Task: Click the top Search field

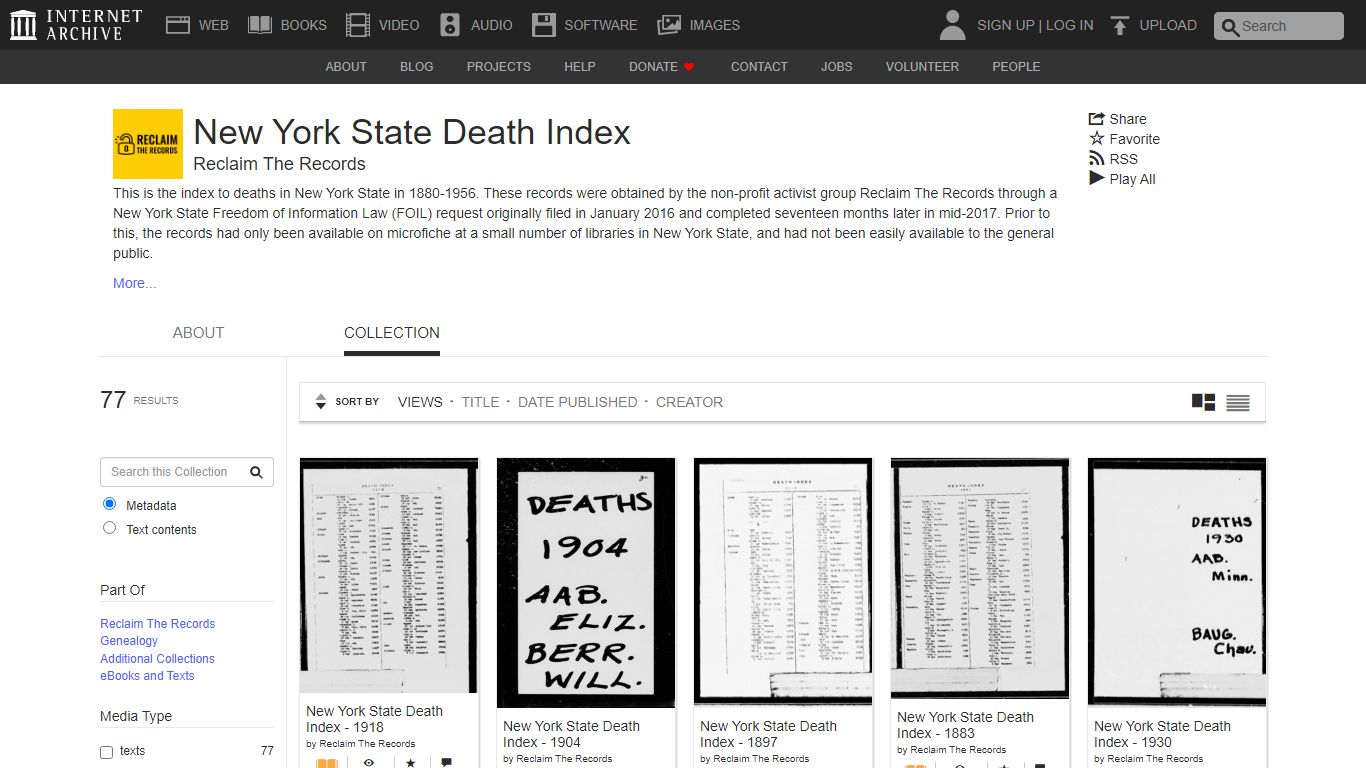Action: [x=1279, y=26]
